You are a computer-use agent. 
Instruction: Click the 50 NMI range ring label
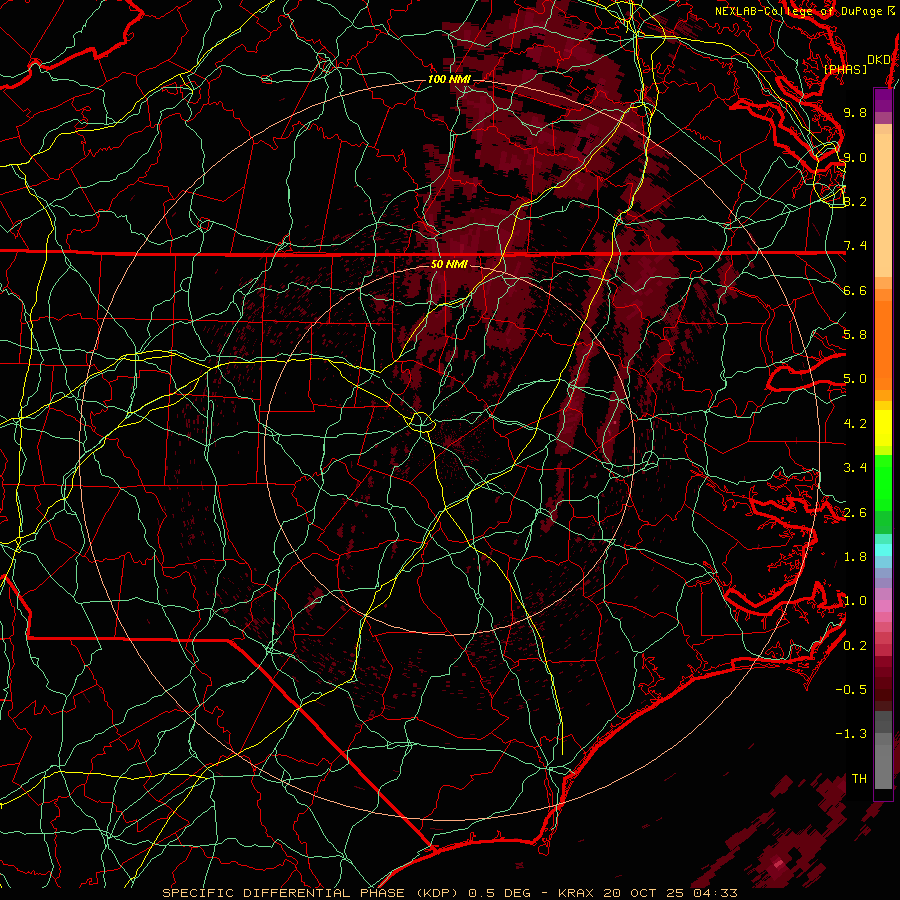click(x=449, y=264)
